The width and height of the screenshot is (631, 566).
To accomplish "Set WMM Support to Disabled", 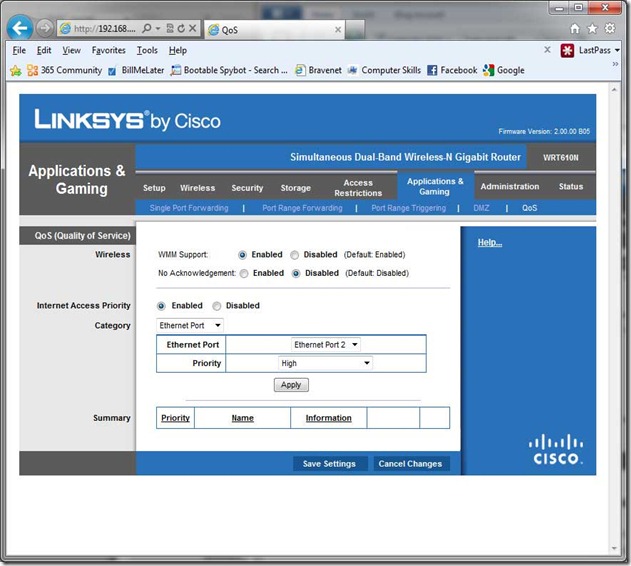I will (x=295, y=255).
